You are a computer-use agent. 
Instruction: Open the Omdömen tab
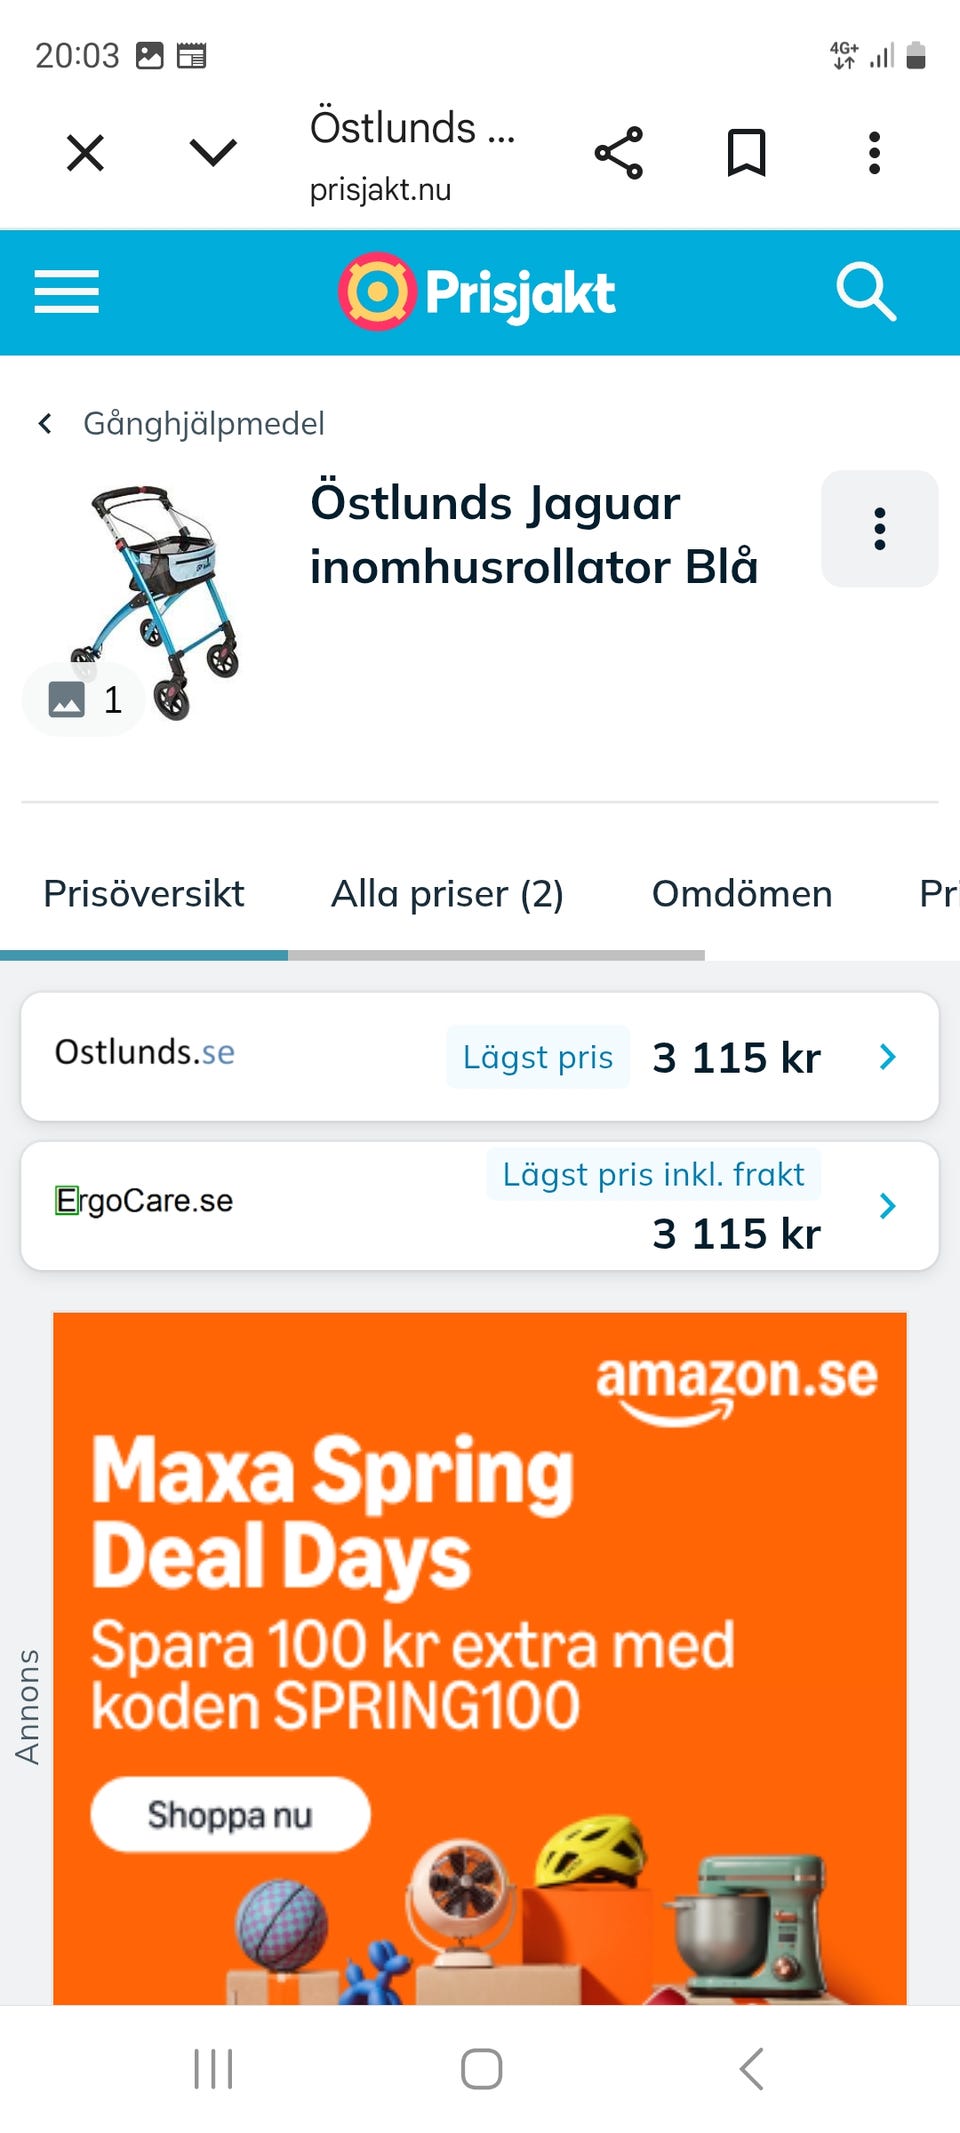tap(741, 894)
